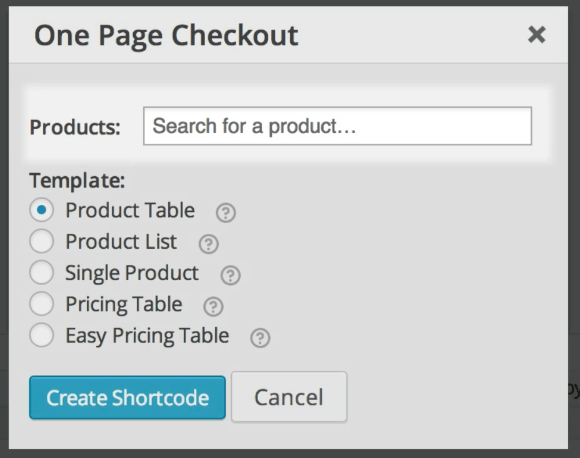Image resolution: width=580 pixels, height=458 pixels.
Task: Click the Create Shortcode button
Action: [x=127, y=397]
